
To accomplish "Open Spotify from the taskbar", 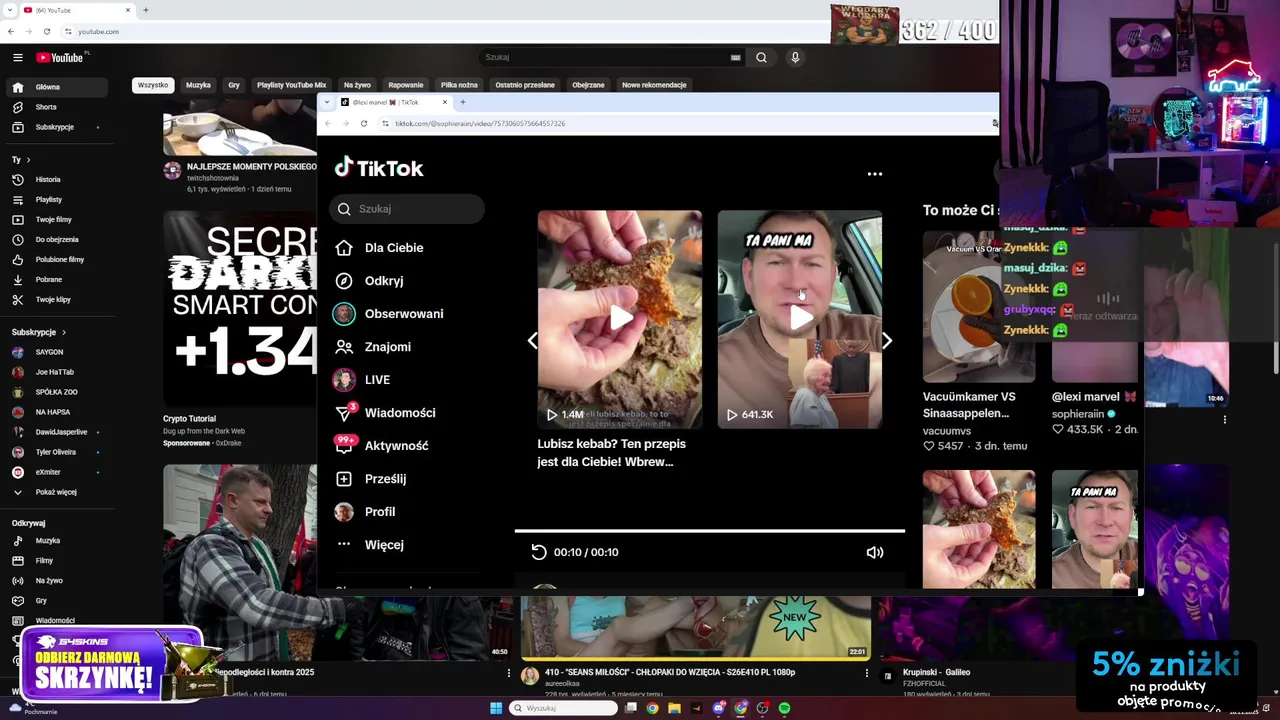I will (785, 708).
